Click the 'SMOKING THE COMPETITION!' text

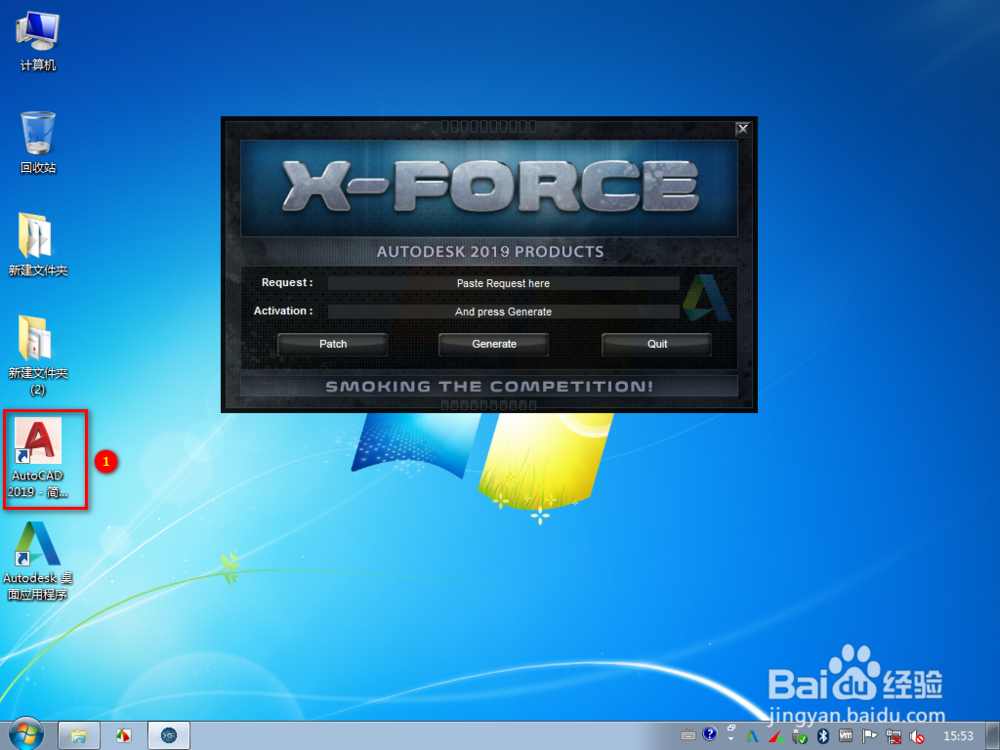tap(489, 386)
